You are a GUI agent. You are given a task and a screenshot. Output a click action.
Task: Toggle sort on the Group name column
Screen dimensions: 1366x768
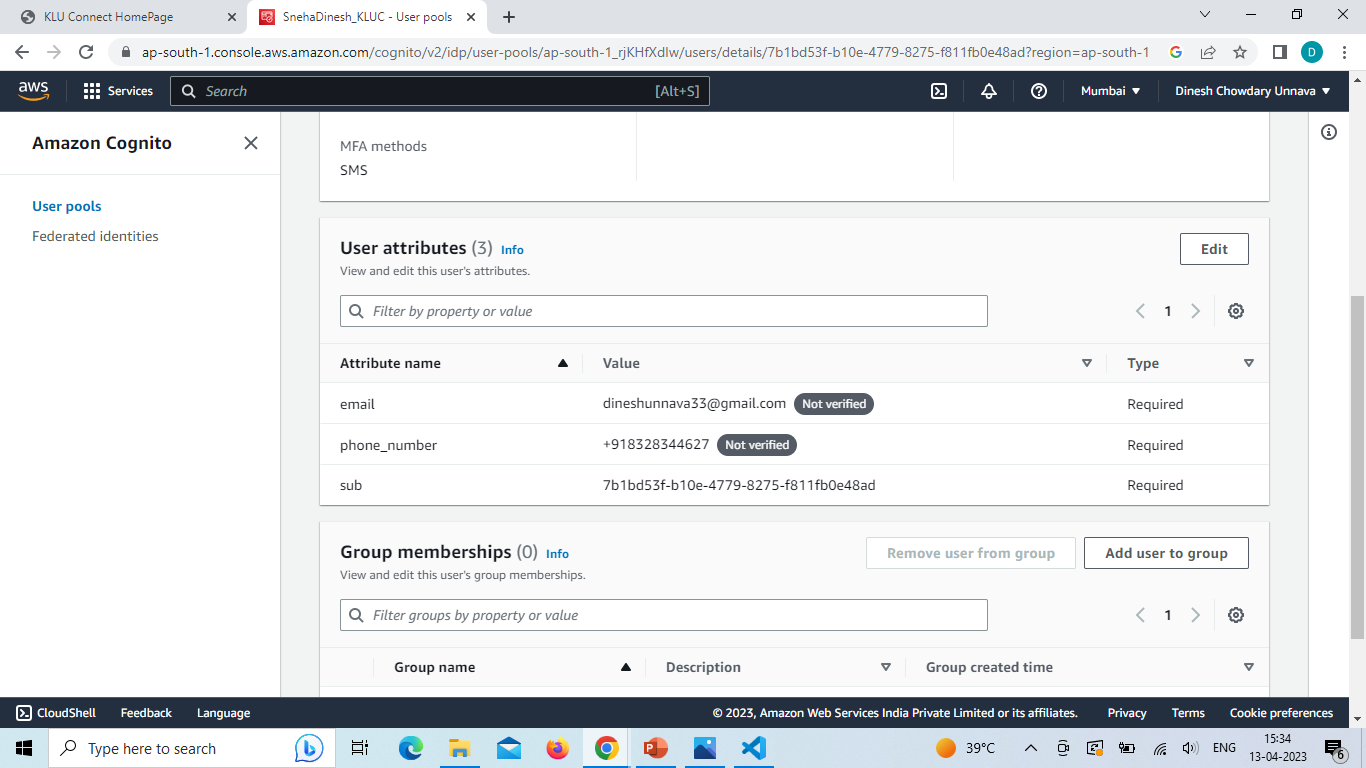(x=626, y=667)
